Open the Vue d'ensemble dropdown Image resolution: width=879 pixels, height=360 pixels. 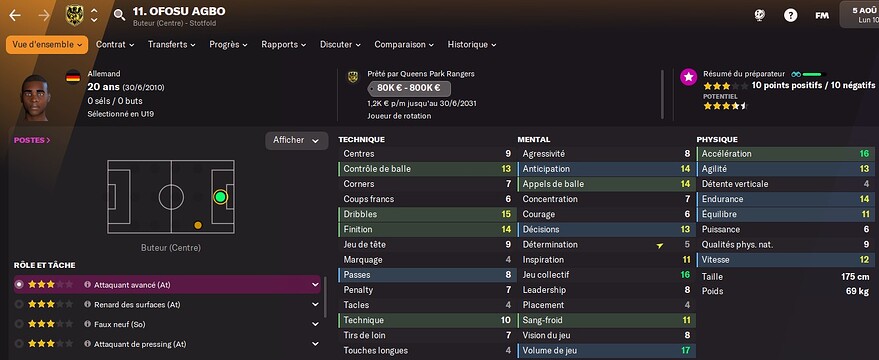coord(47,44)
